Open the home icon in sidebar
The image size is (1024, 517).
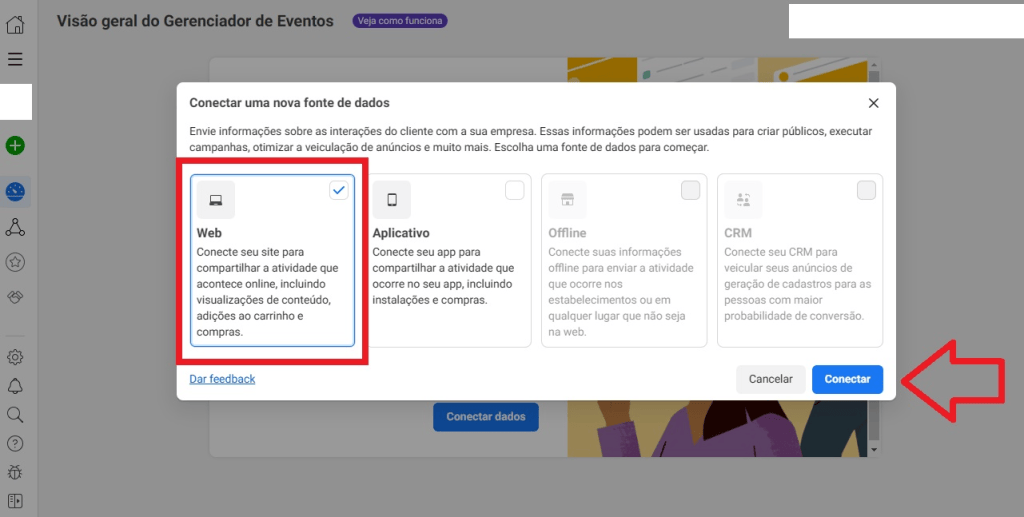click(x=15, y=25)
